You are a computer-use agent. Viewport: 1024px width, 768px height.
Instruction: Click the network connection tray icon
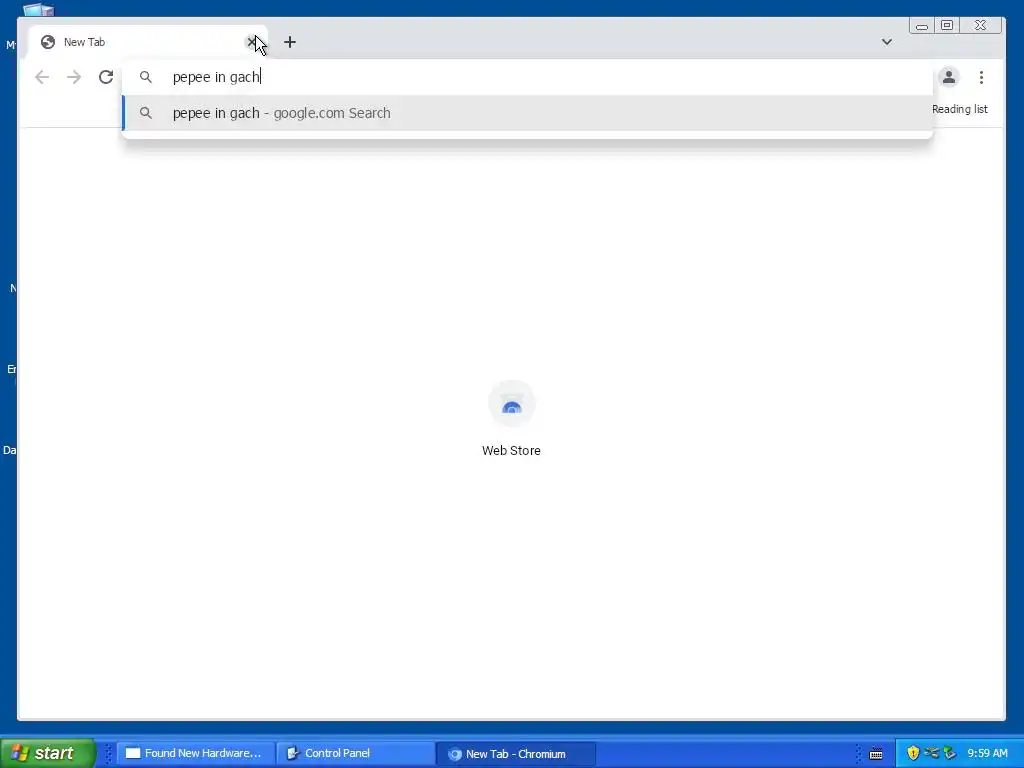click(x=931, y=753)
